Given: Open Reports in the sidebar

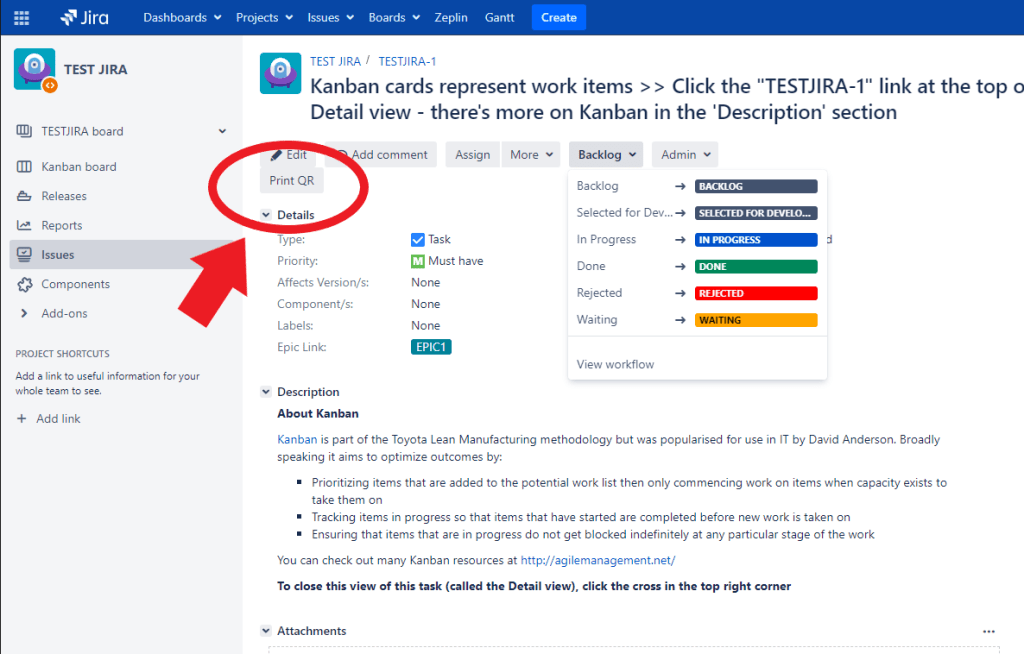Looking at the screenshot, I should tap(61, 225).
